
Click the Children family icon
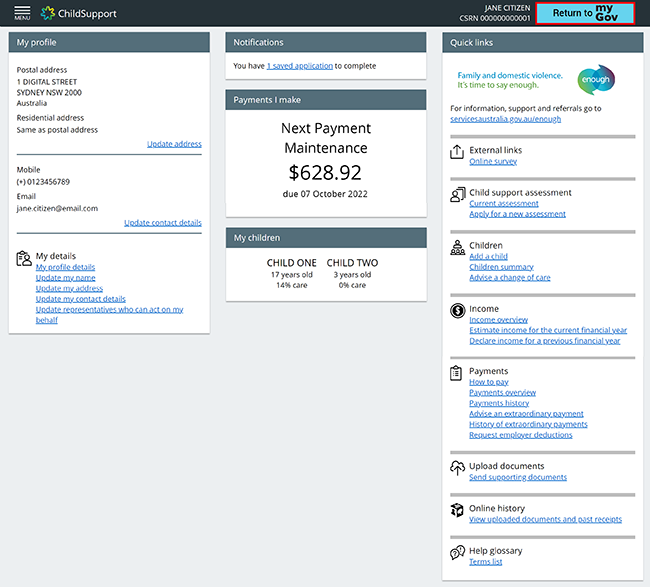tap(457, 247)
